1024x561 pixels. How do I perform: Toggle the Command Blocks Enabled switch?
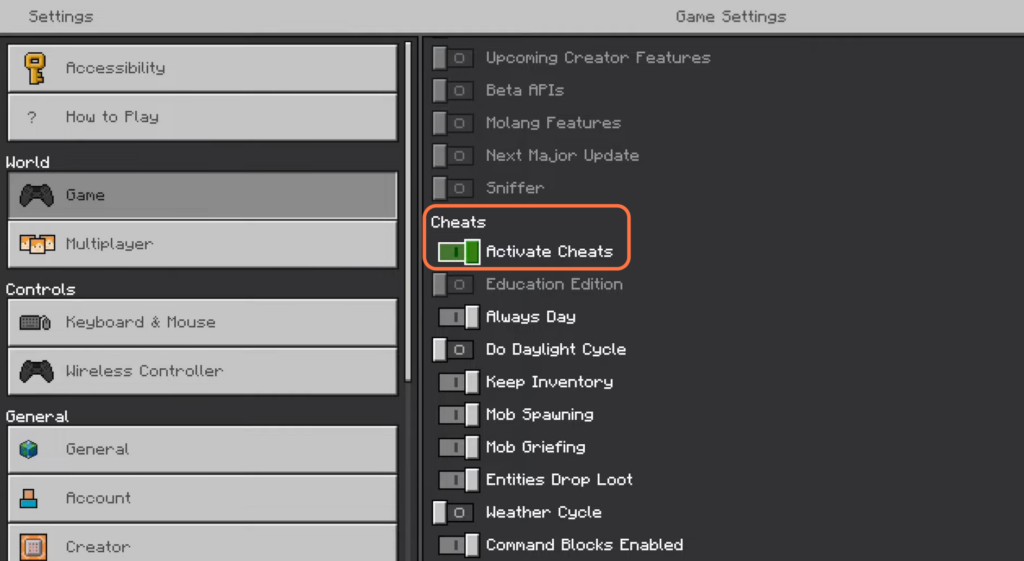point(459,545)
